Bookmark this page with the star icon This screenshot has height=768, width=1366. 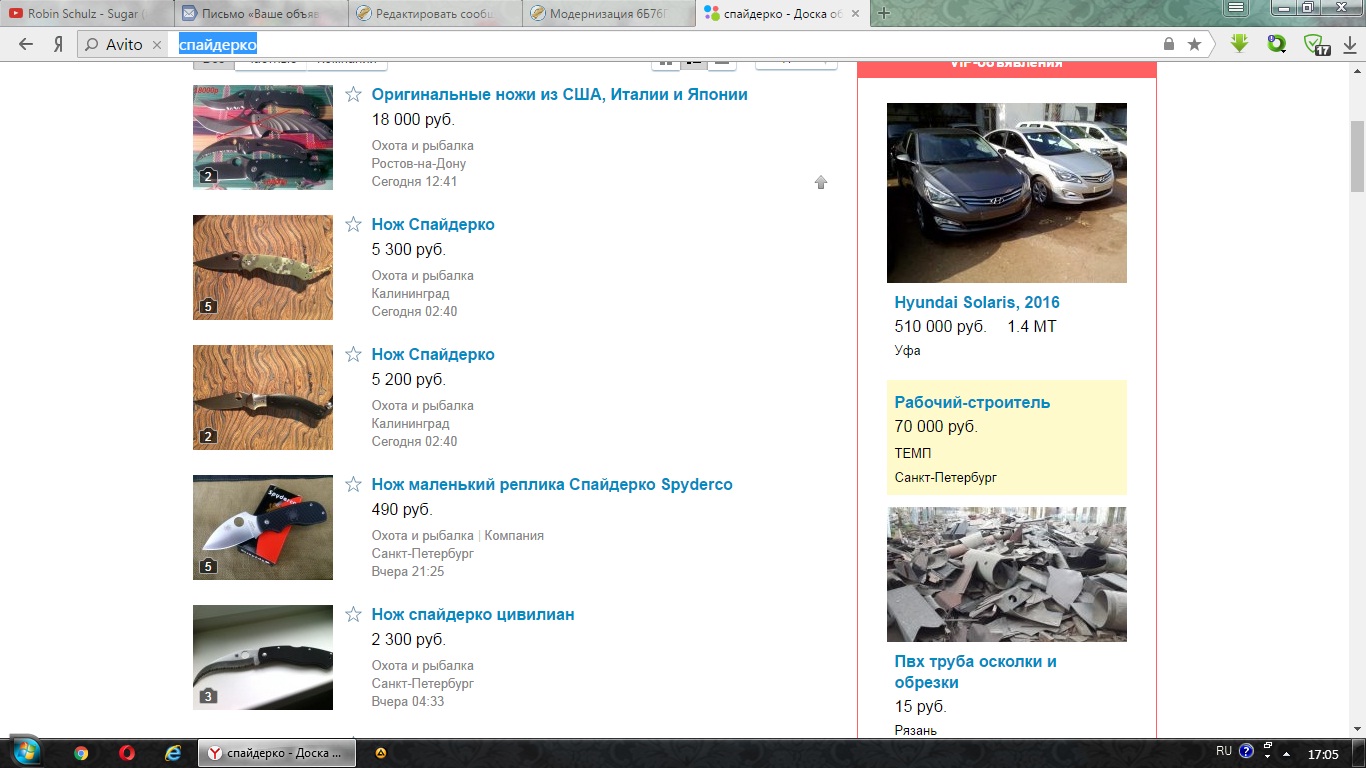(1194, 44)
